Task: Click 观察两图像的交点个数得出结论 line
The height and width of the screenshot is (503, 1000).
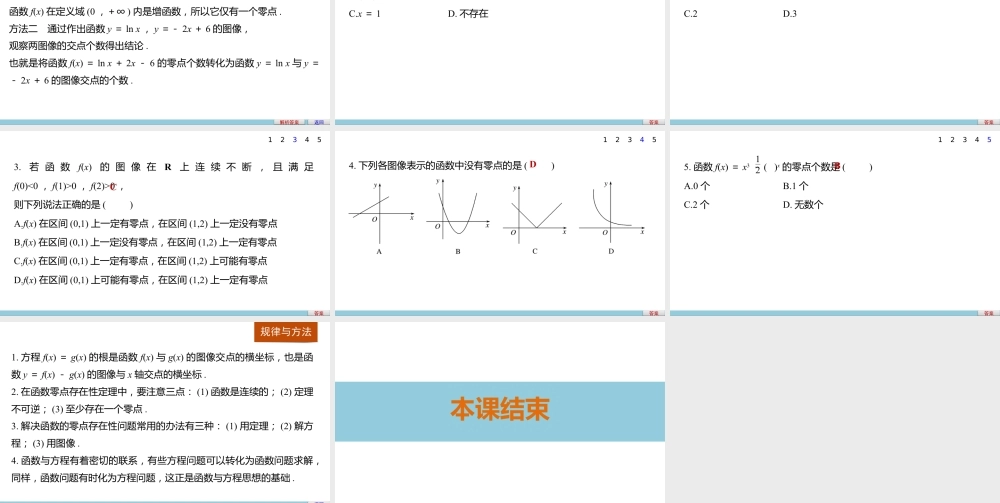Action: [x=78, y=46]
